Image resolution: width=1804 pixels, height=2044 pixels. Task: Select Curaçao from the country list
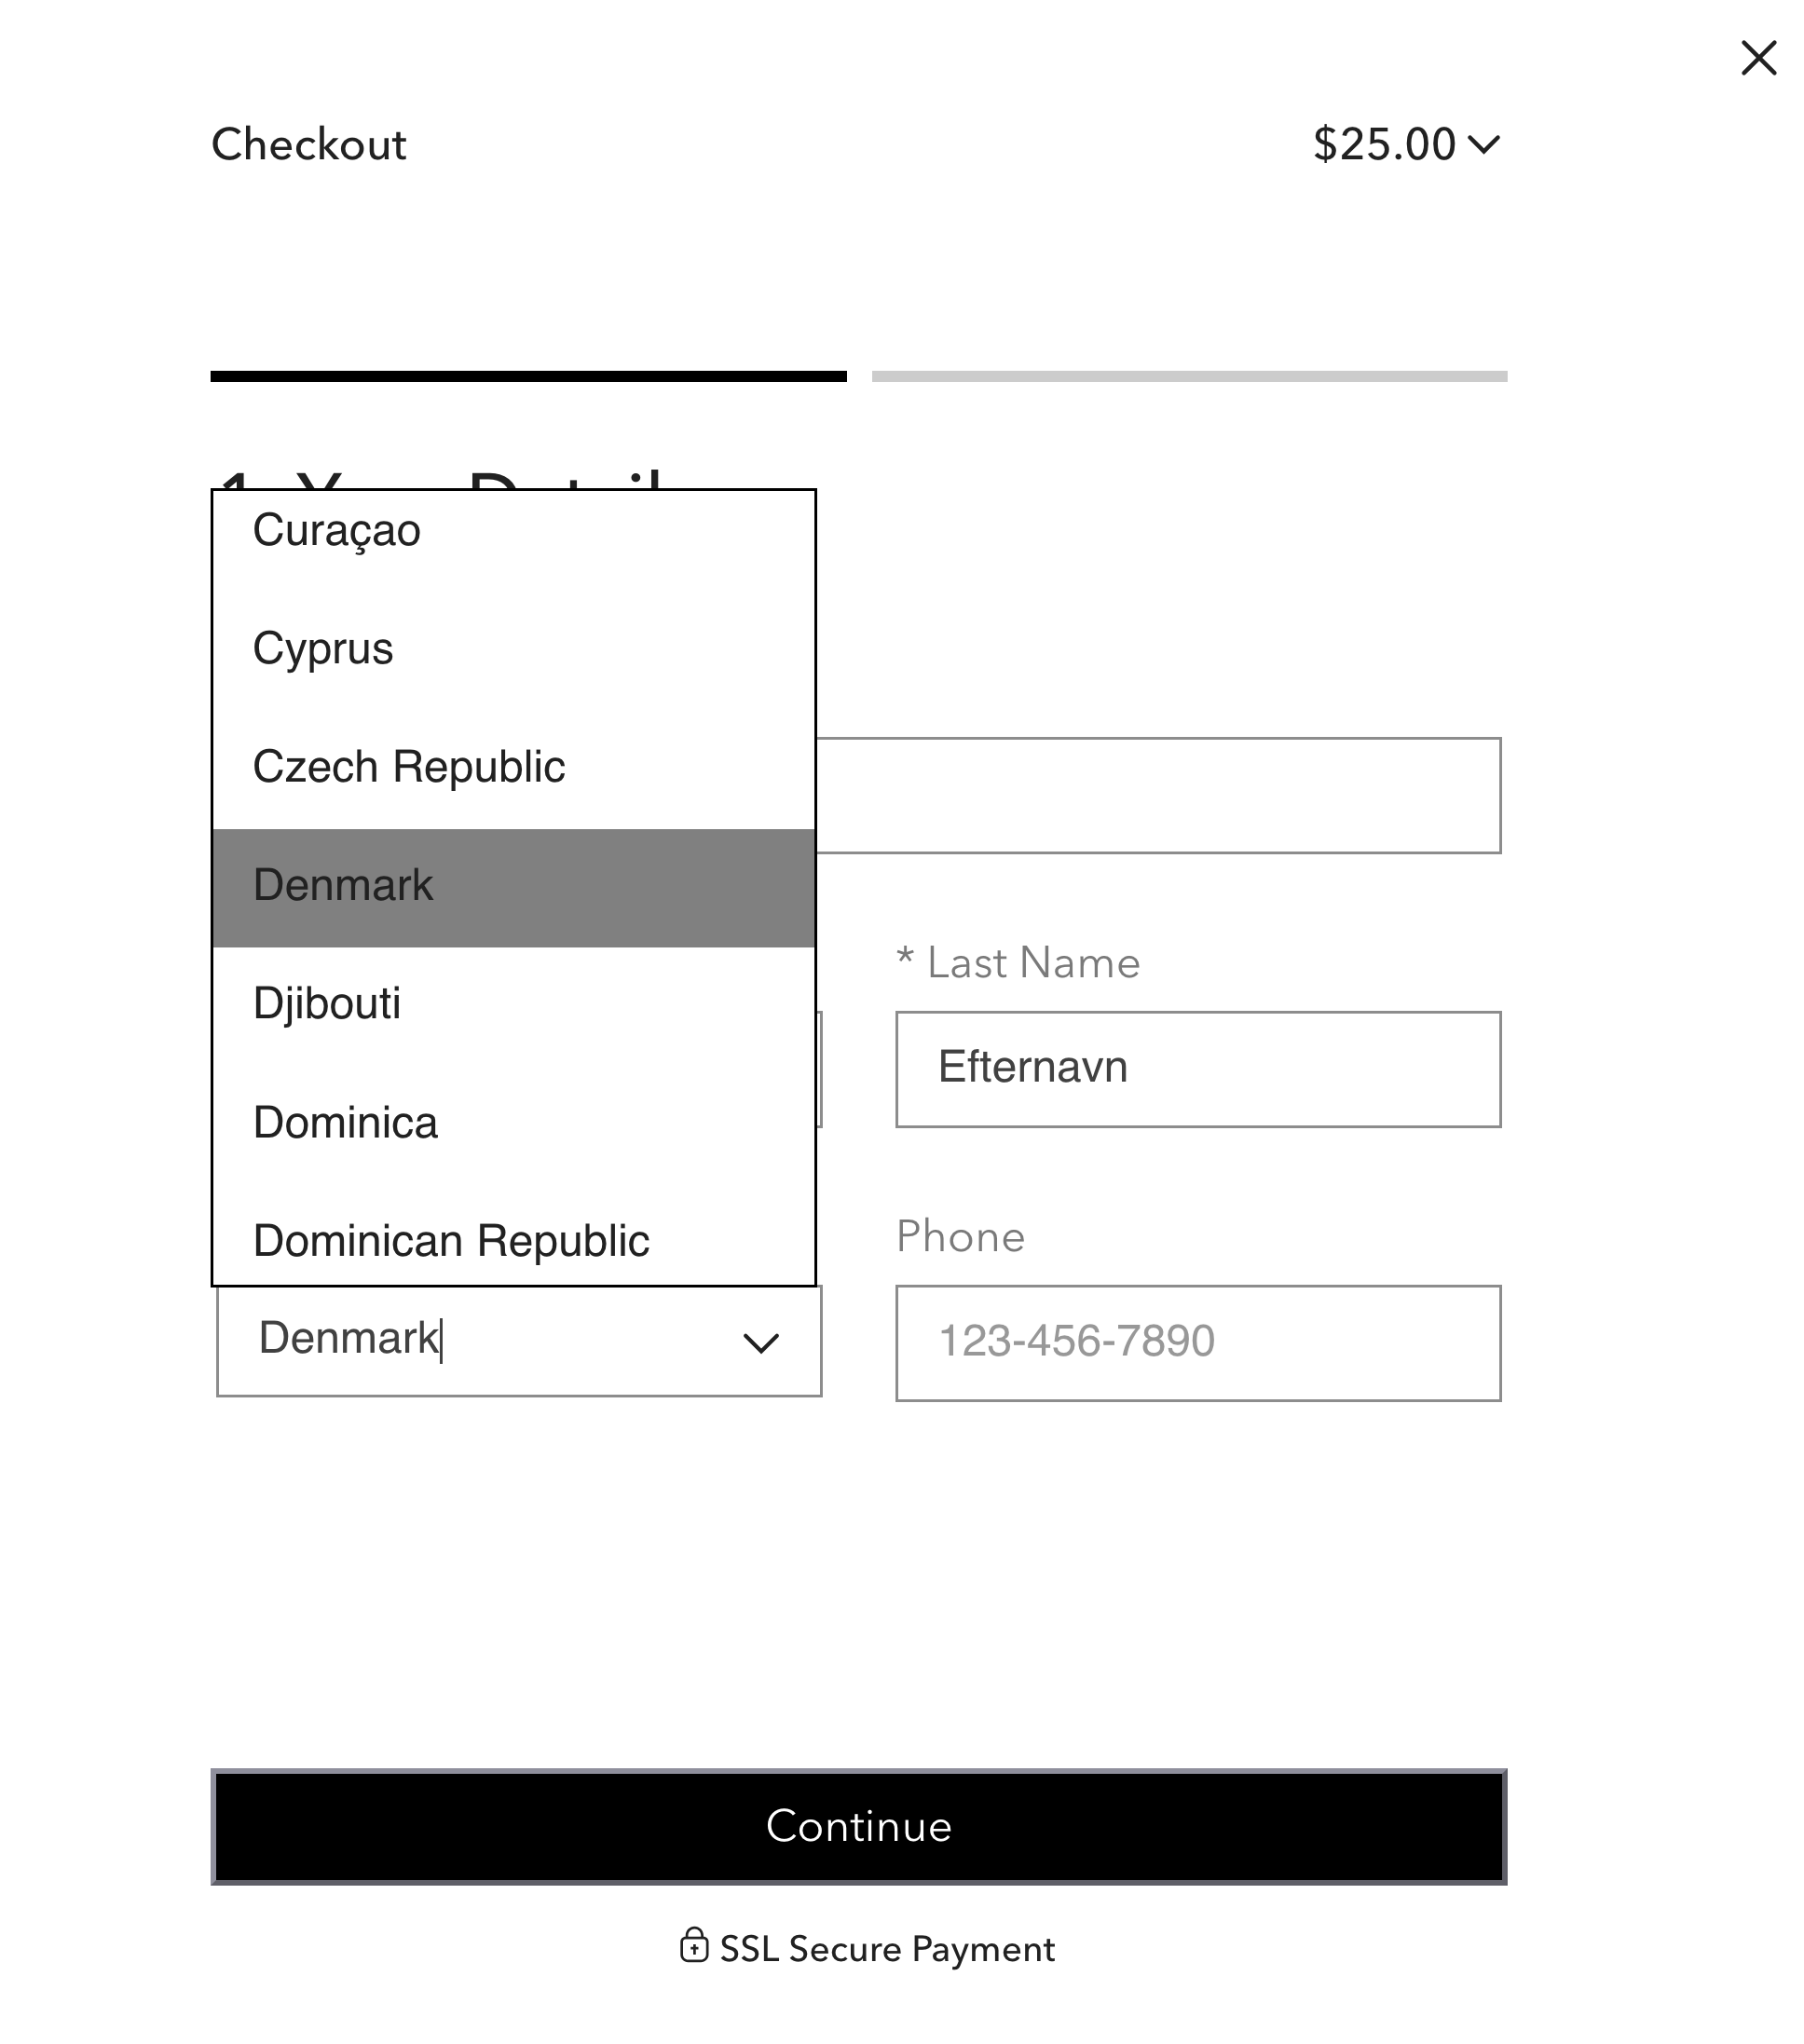pyautogui.click(x=337, y=530)
